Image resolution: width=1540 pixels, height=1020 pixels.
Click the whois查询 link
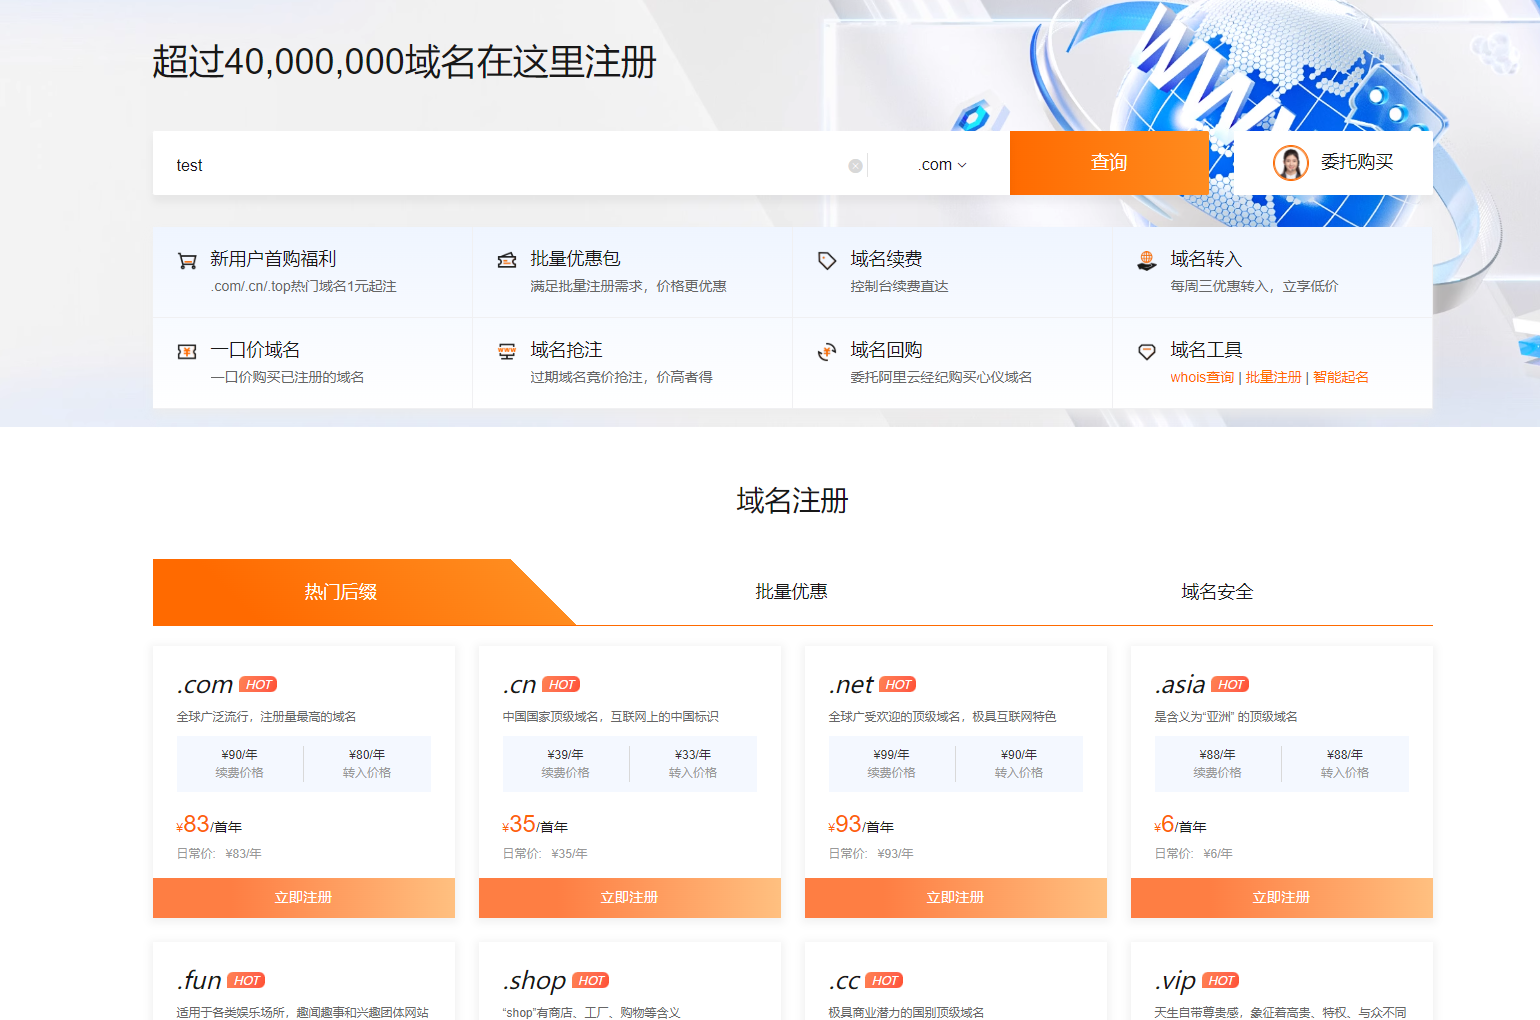1202,377
